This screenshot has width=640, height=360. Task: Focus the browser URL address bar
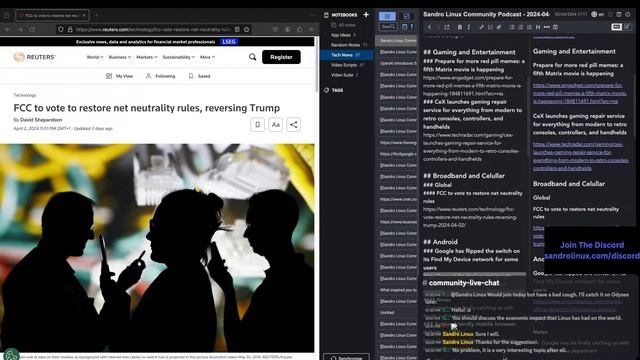click(153, 29)
